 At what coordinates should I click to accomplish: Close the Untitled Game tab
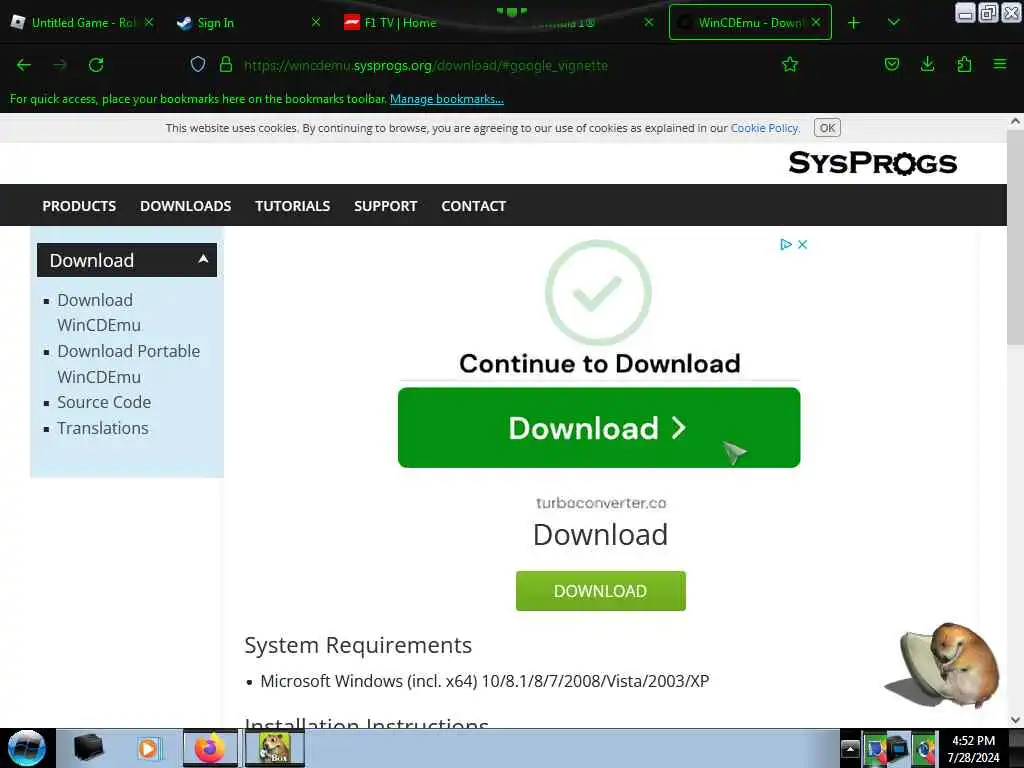point(149,22)
